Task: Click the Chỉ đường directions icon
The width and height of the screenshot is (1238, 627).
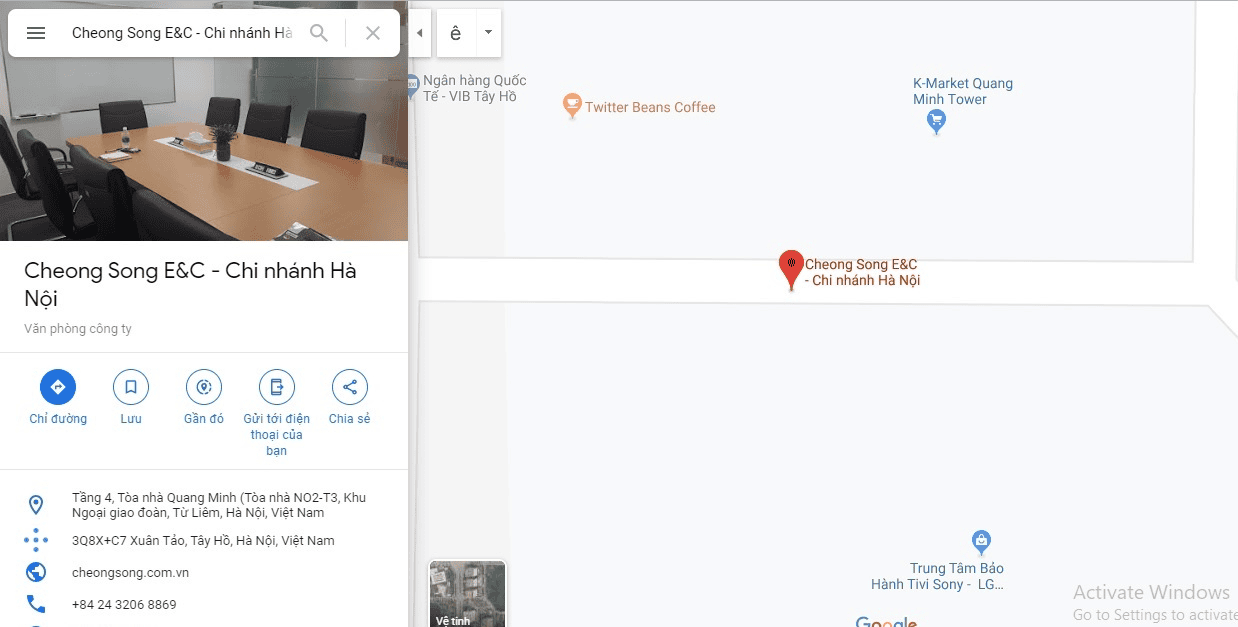Action: 58,387
